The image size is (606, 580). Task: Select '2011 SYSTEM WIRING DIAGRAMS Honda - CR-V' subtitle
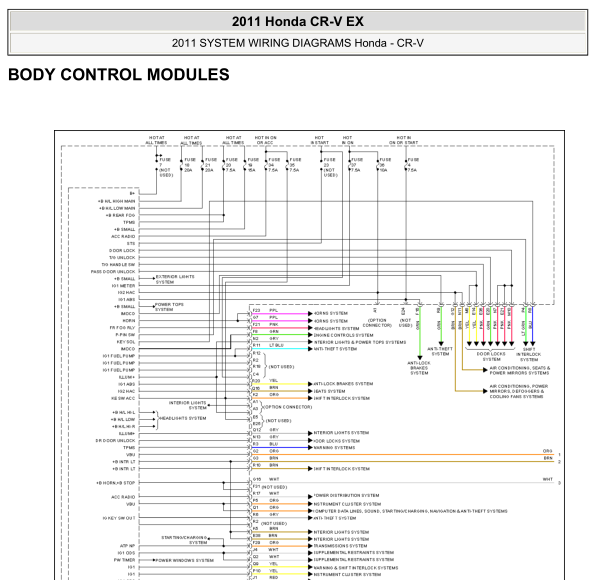point(298,43)
